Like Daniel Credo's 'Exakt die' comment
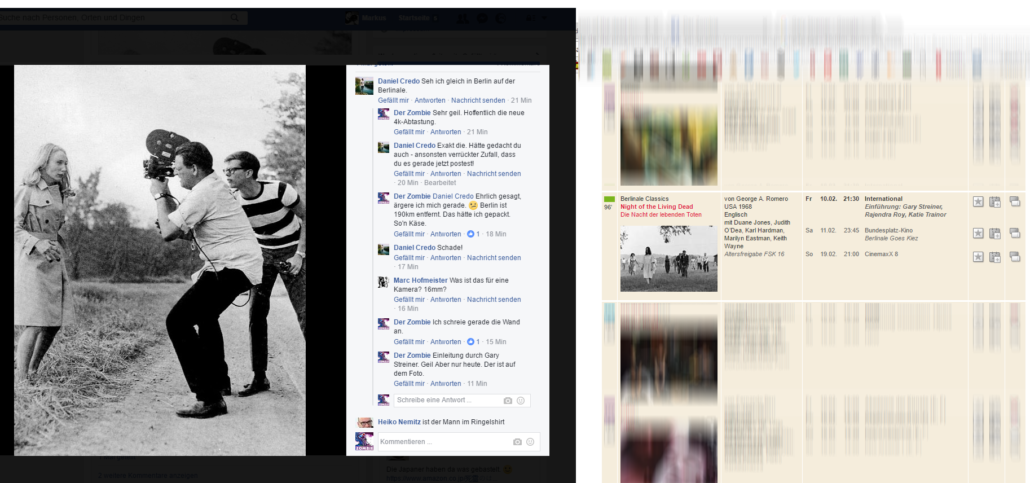 click(x=409, y=173)
